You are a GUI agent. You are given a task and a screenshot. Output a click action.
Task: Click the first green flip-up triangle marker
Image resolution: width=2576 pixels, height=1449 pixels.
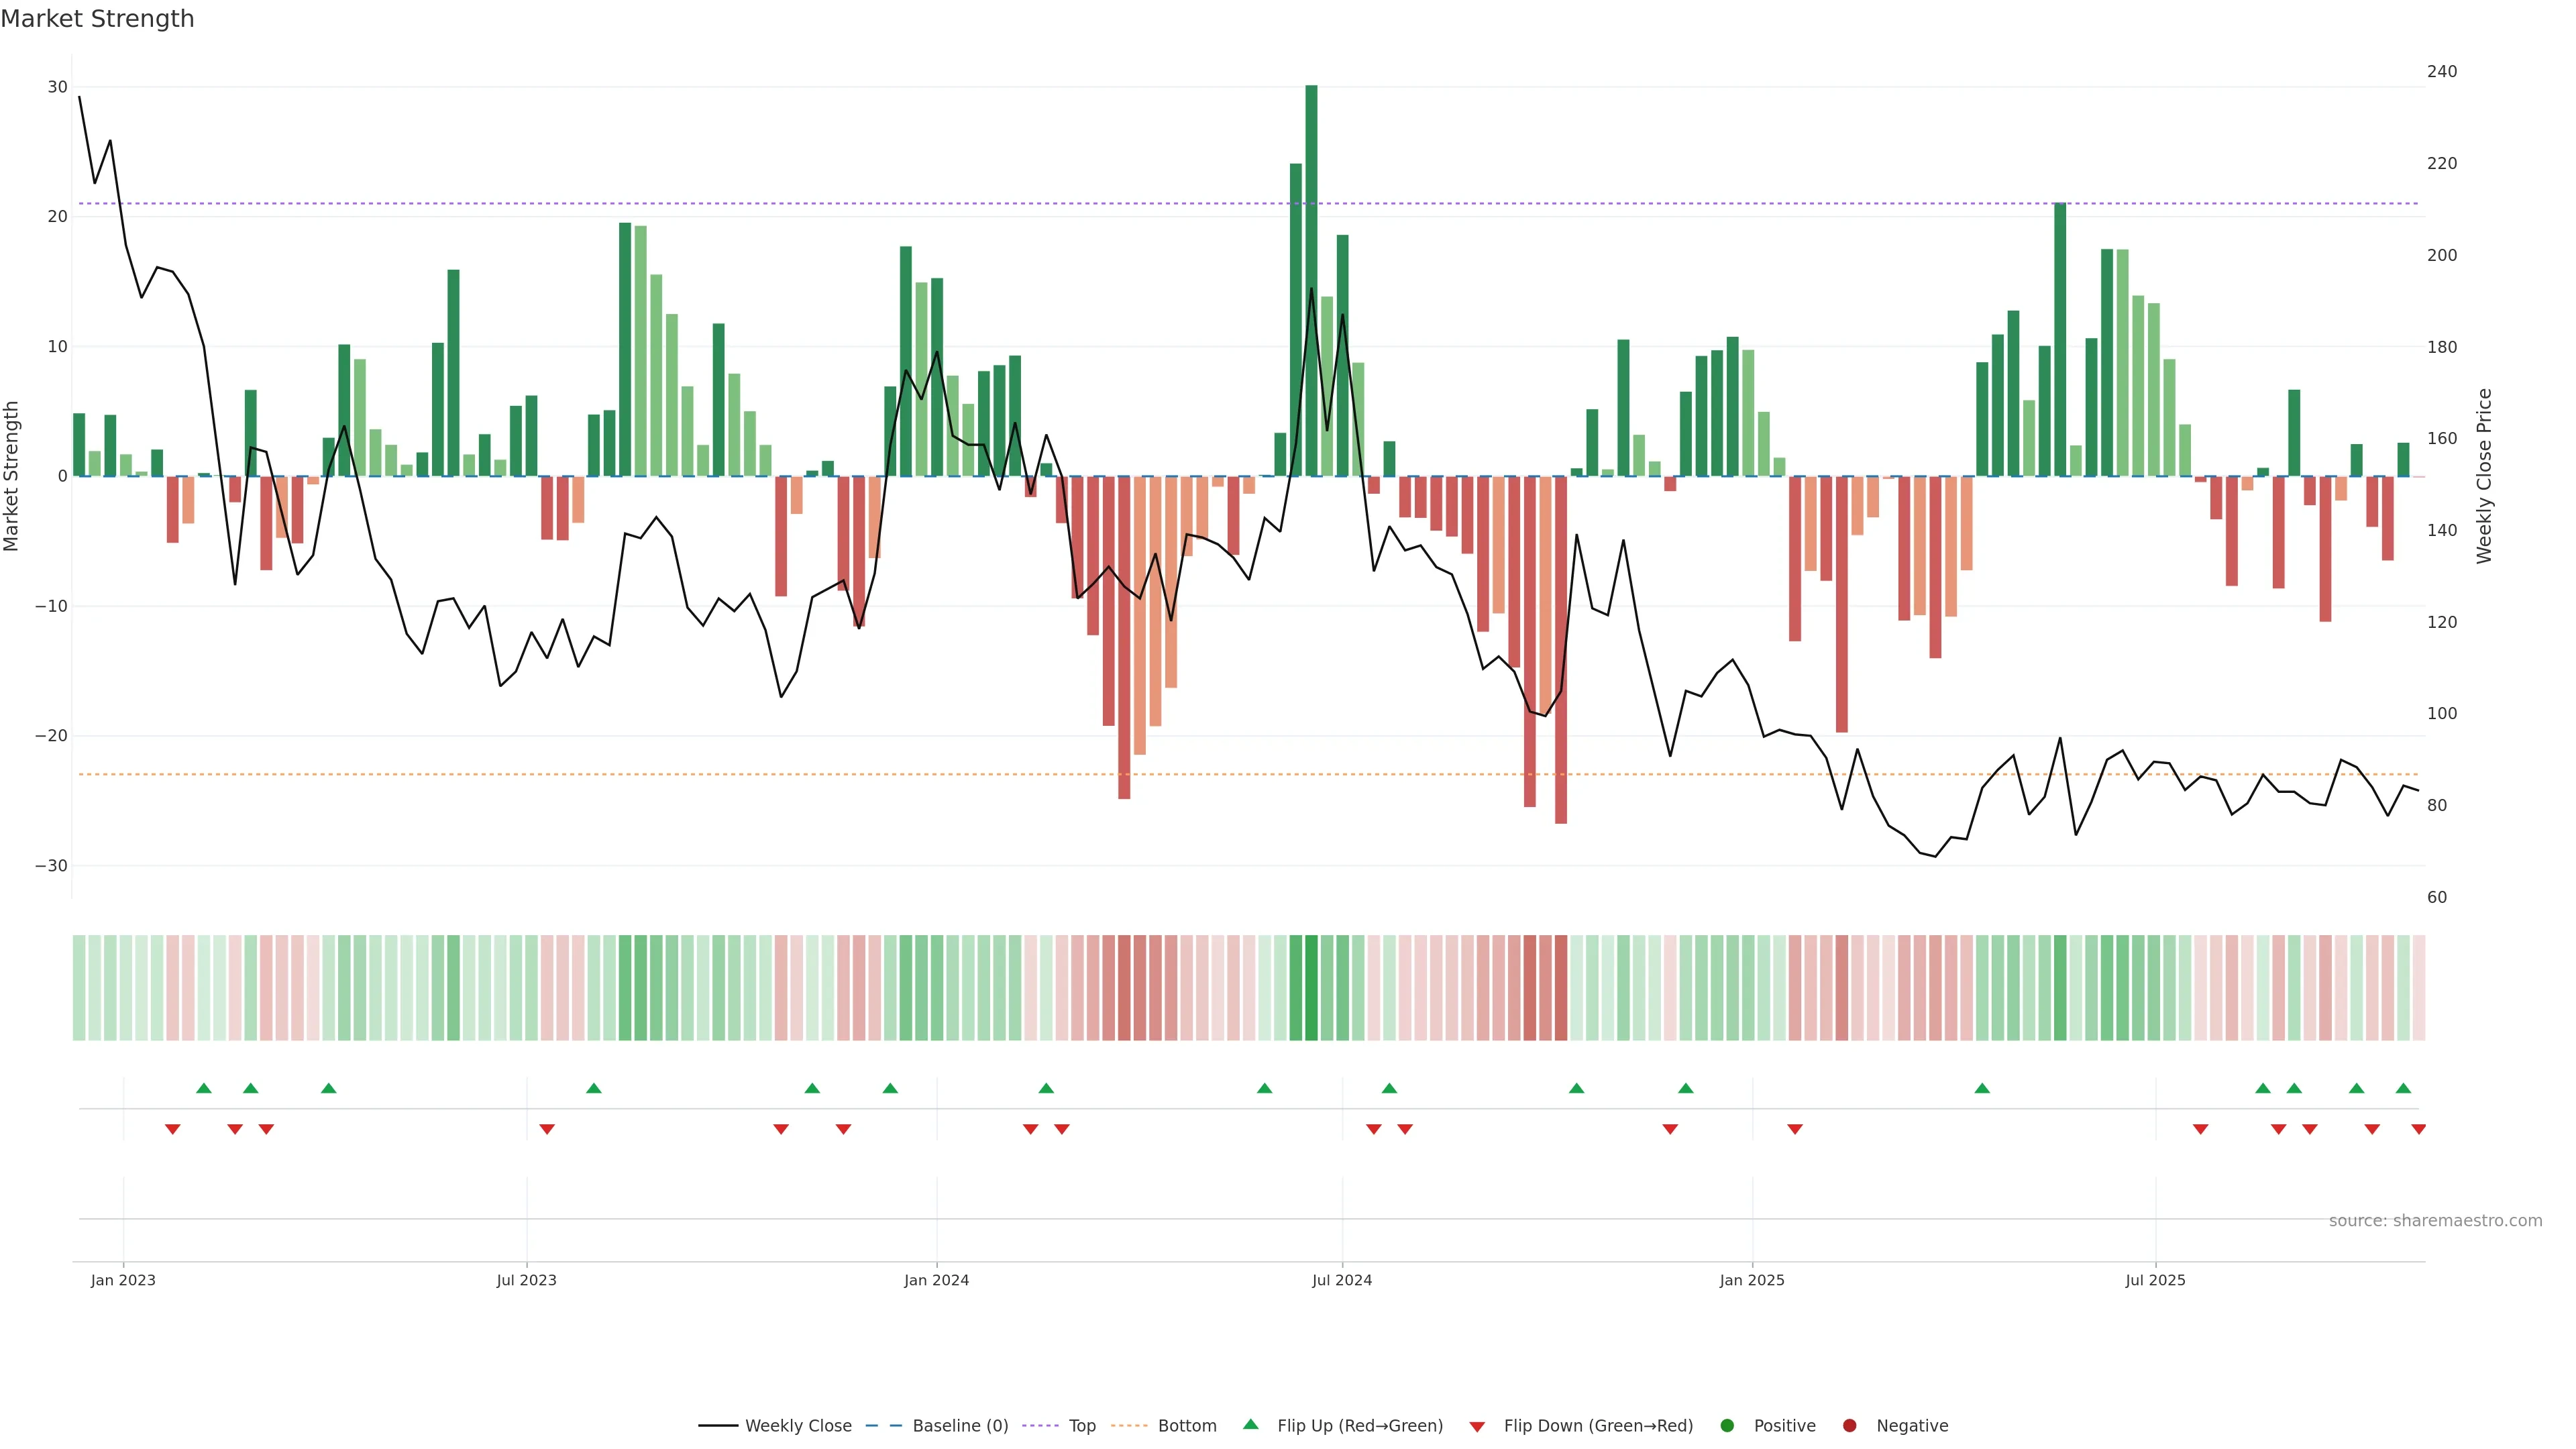click(x=204, y=1088)
